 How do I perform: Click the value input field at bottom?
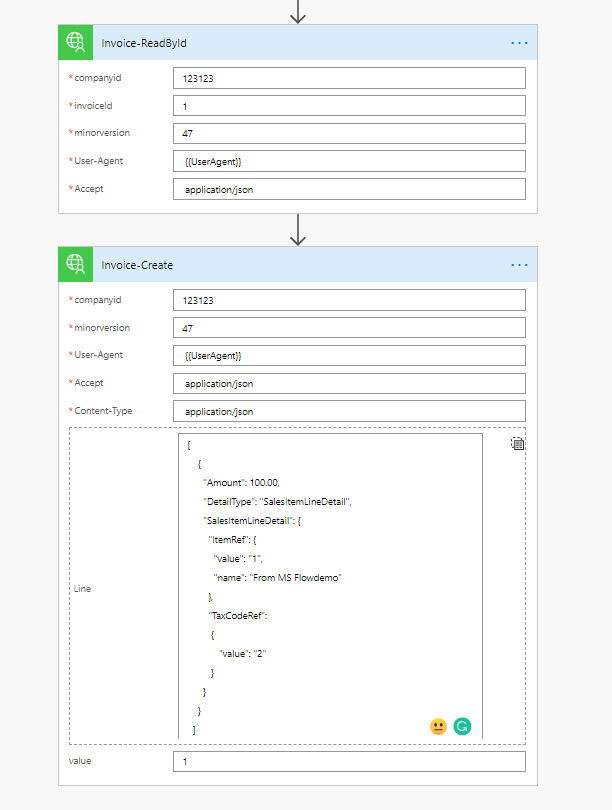tap(349, 762)
